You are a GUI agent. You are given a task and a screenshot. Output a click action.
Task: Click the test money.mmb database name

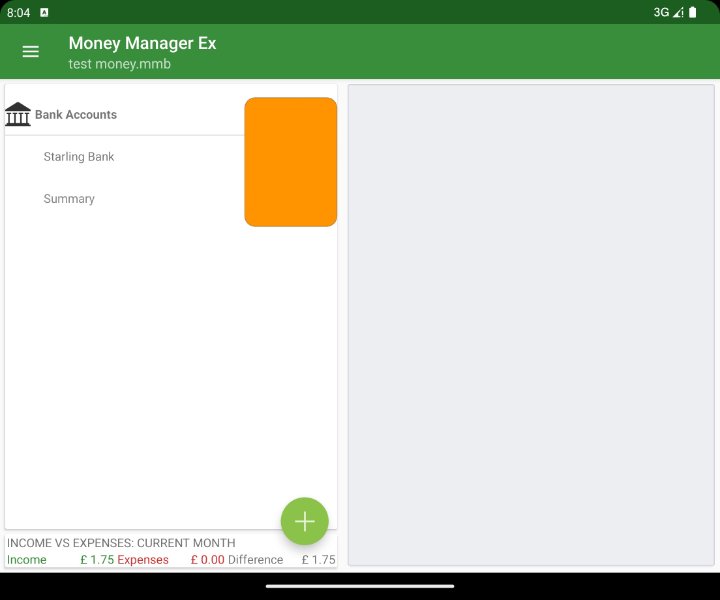click(119, 63)
